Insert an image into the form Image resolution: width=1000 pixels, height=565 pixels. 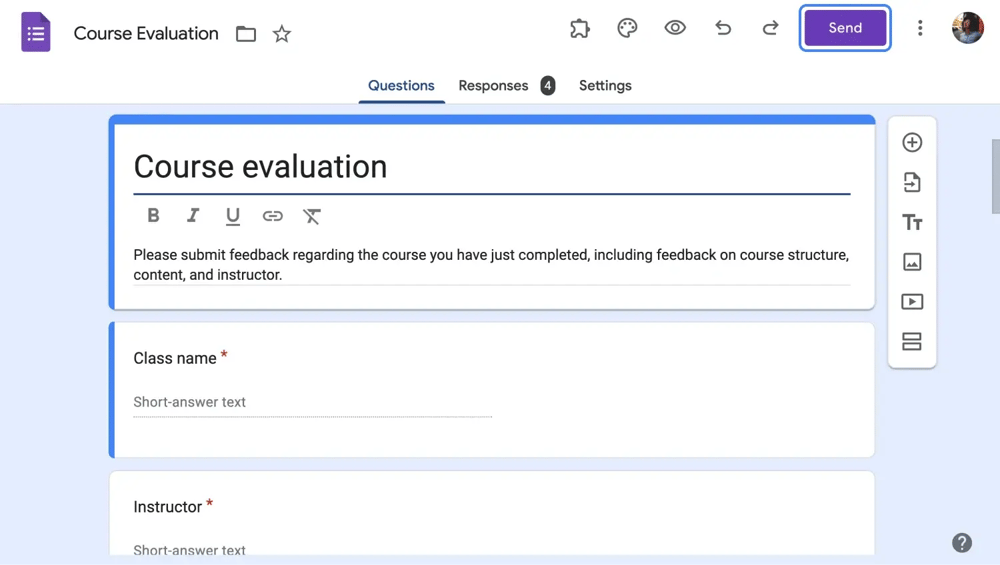912,262
